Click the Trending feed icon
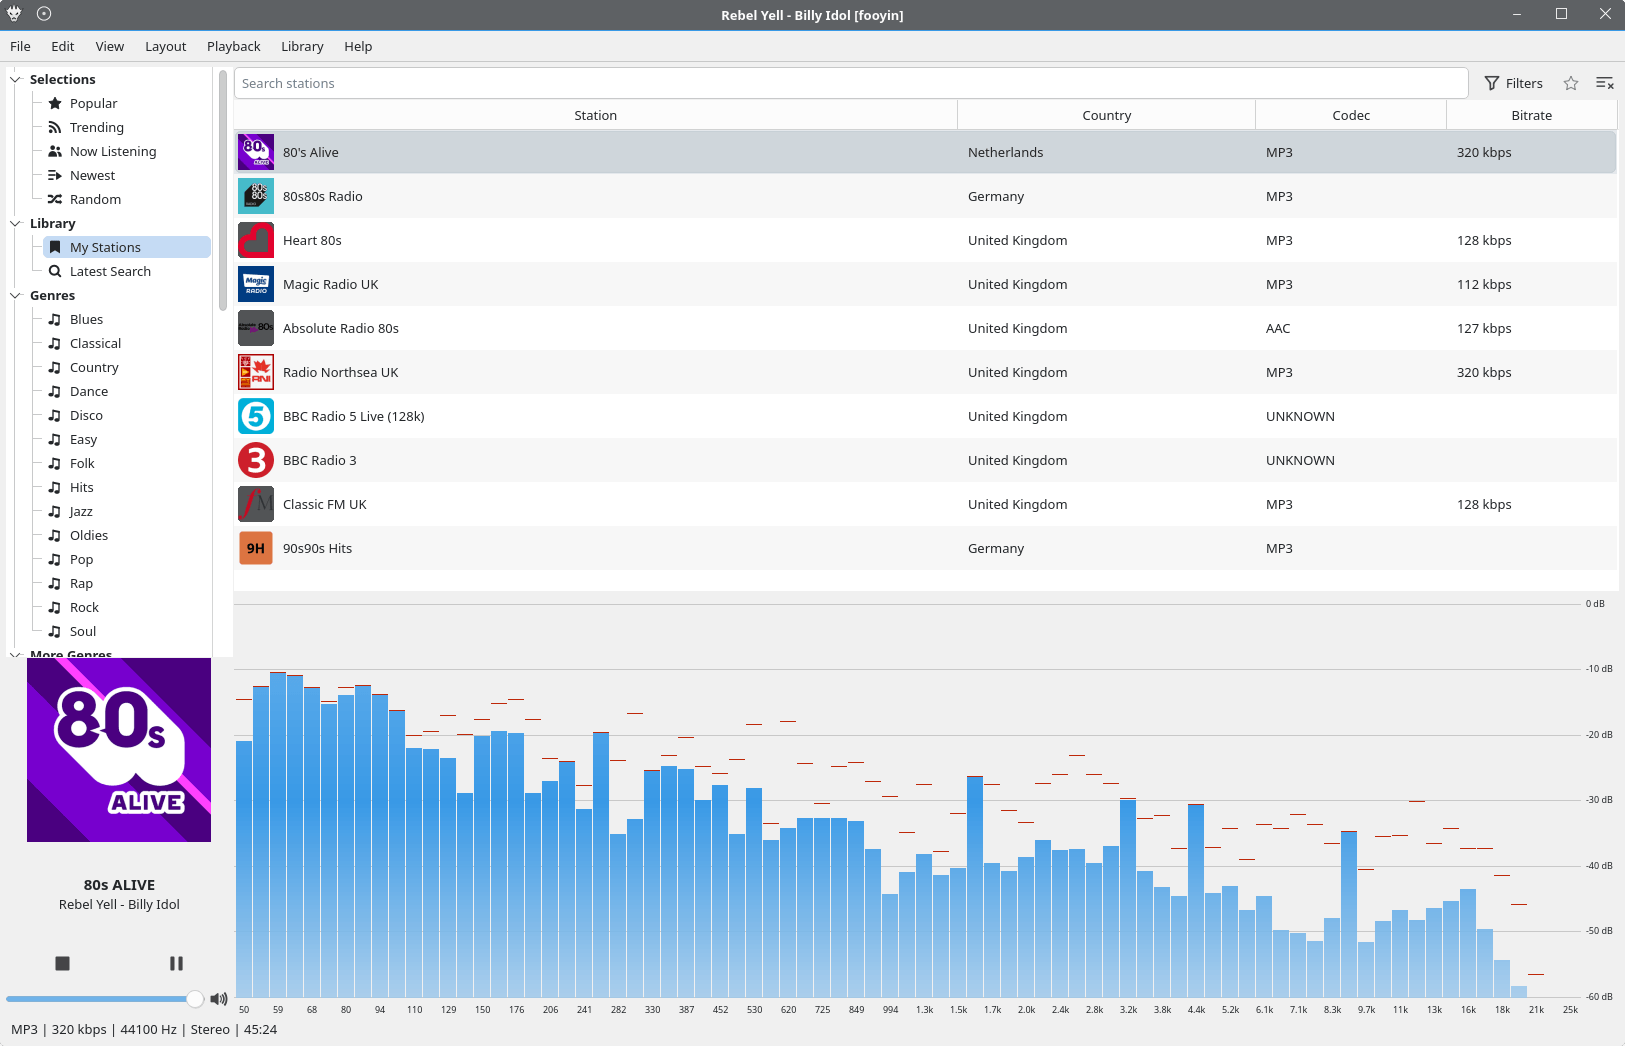This screenshot has width=1625, height=1046. (55, 127)
